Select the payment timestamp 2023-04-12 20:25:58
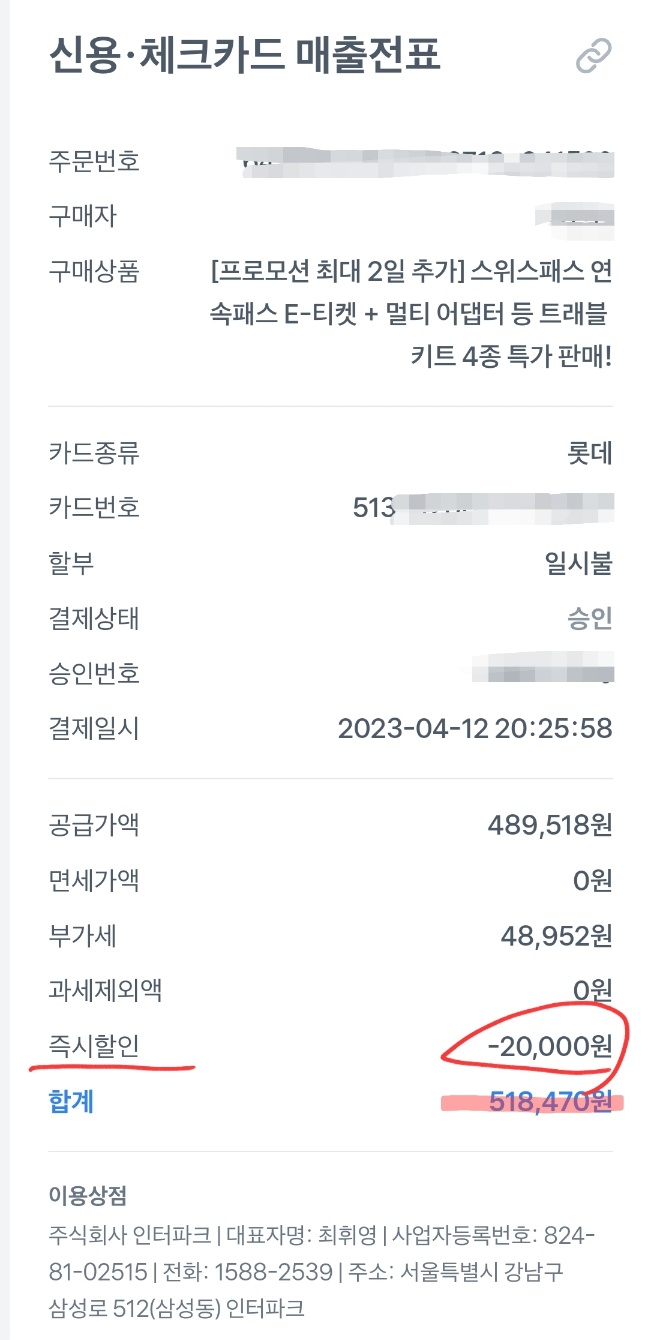Image resolution: width=648 pixels, height=1340 pixels. [x=475, y=727]
